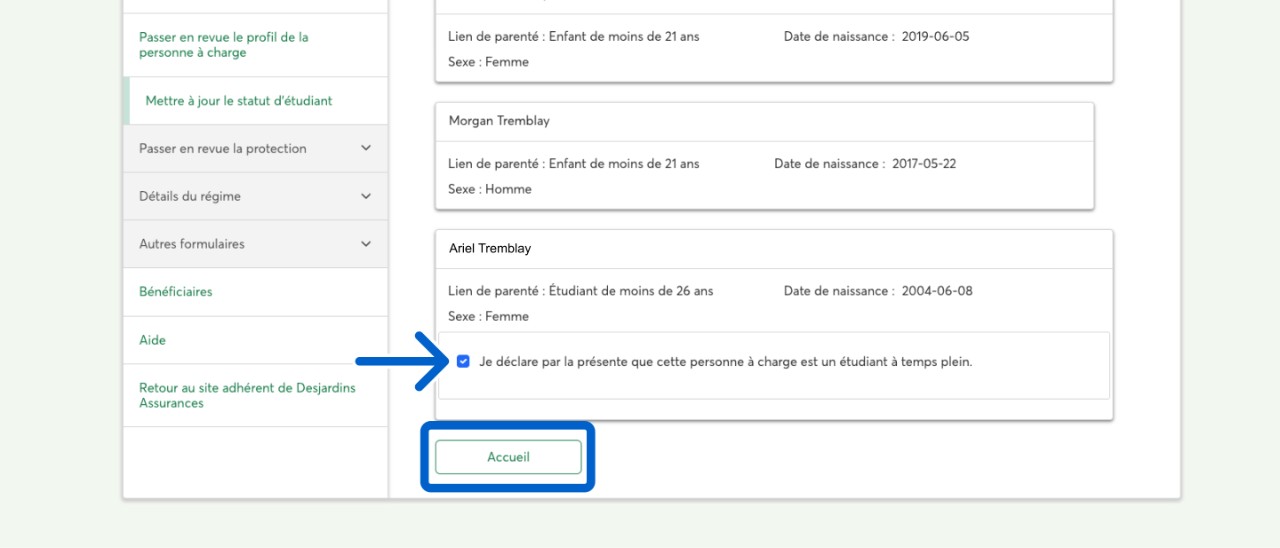
Task: Click the blue arrow pointing at the checkbox
Action: tap(404, 361)
